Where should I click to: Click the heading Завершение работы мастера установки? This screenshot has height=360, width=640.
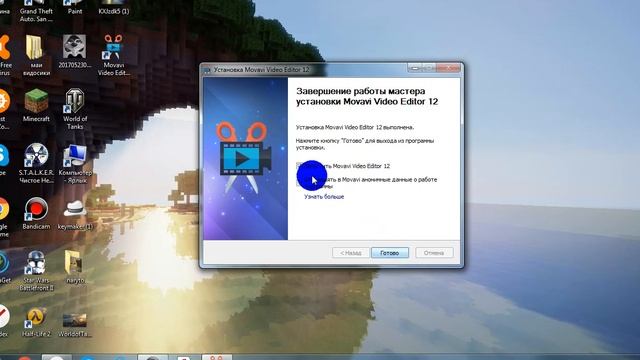point(367,96)
